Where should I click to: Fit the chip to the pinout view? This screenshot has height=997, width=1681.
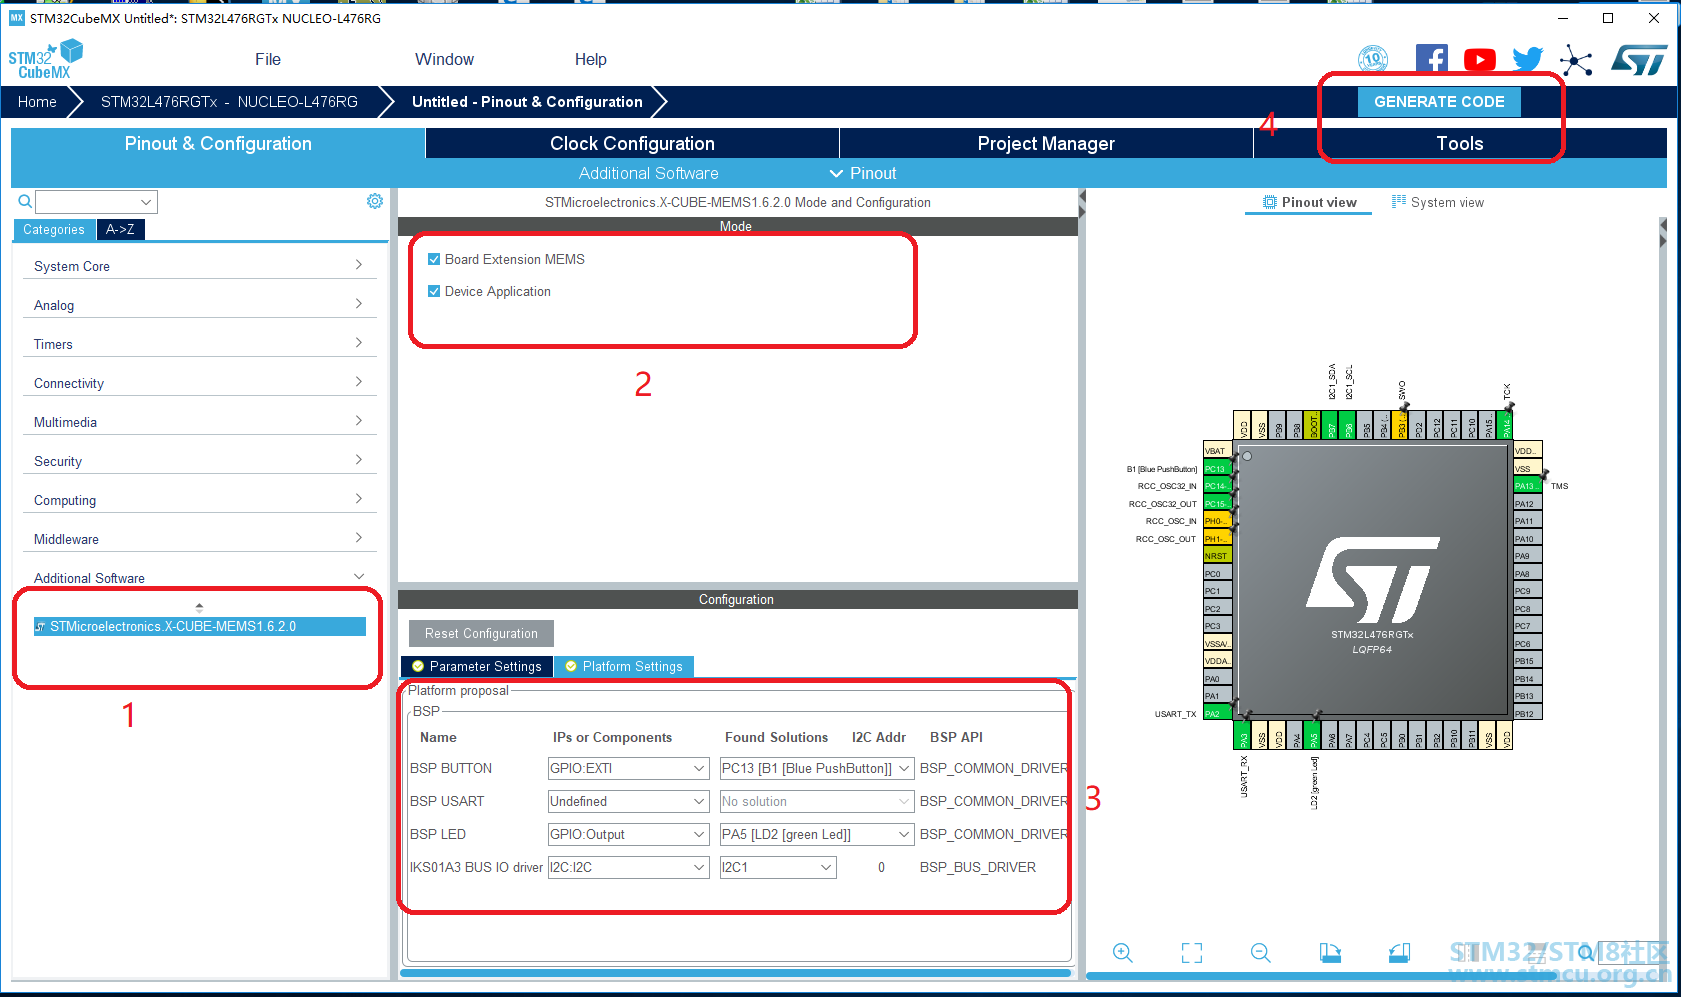click(1192, 953)
